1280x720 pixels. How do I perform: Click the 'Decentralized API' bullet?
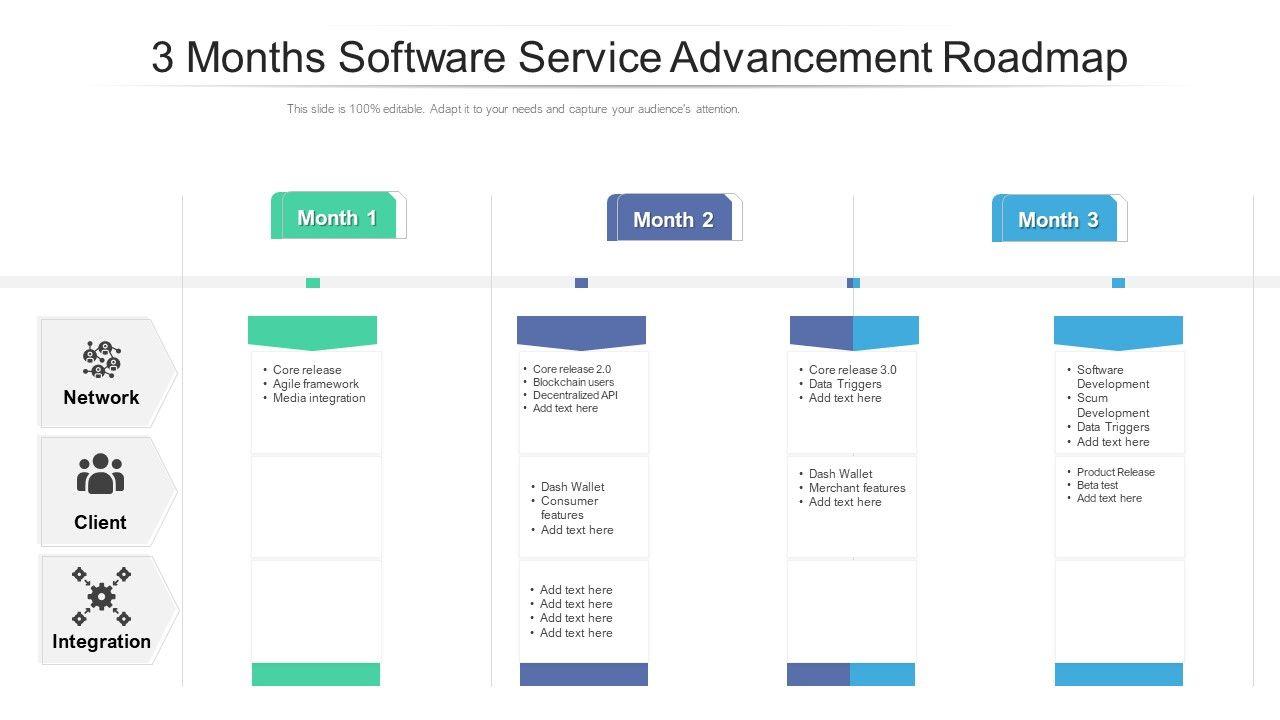575,395
